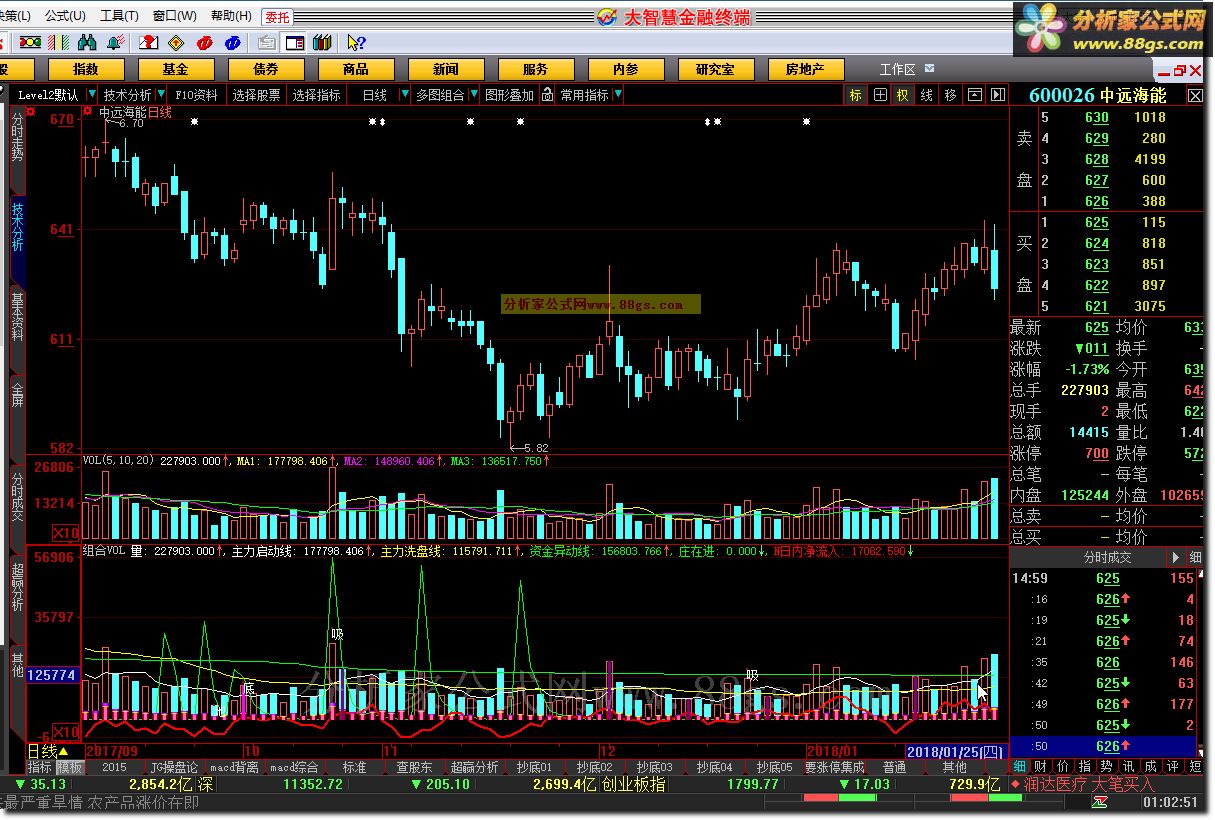Click the 服务 category button
Viewport: 1215px width, 820px height.
click(535, 69)
